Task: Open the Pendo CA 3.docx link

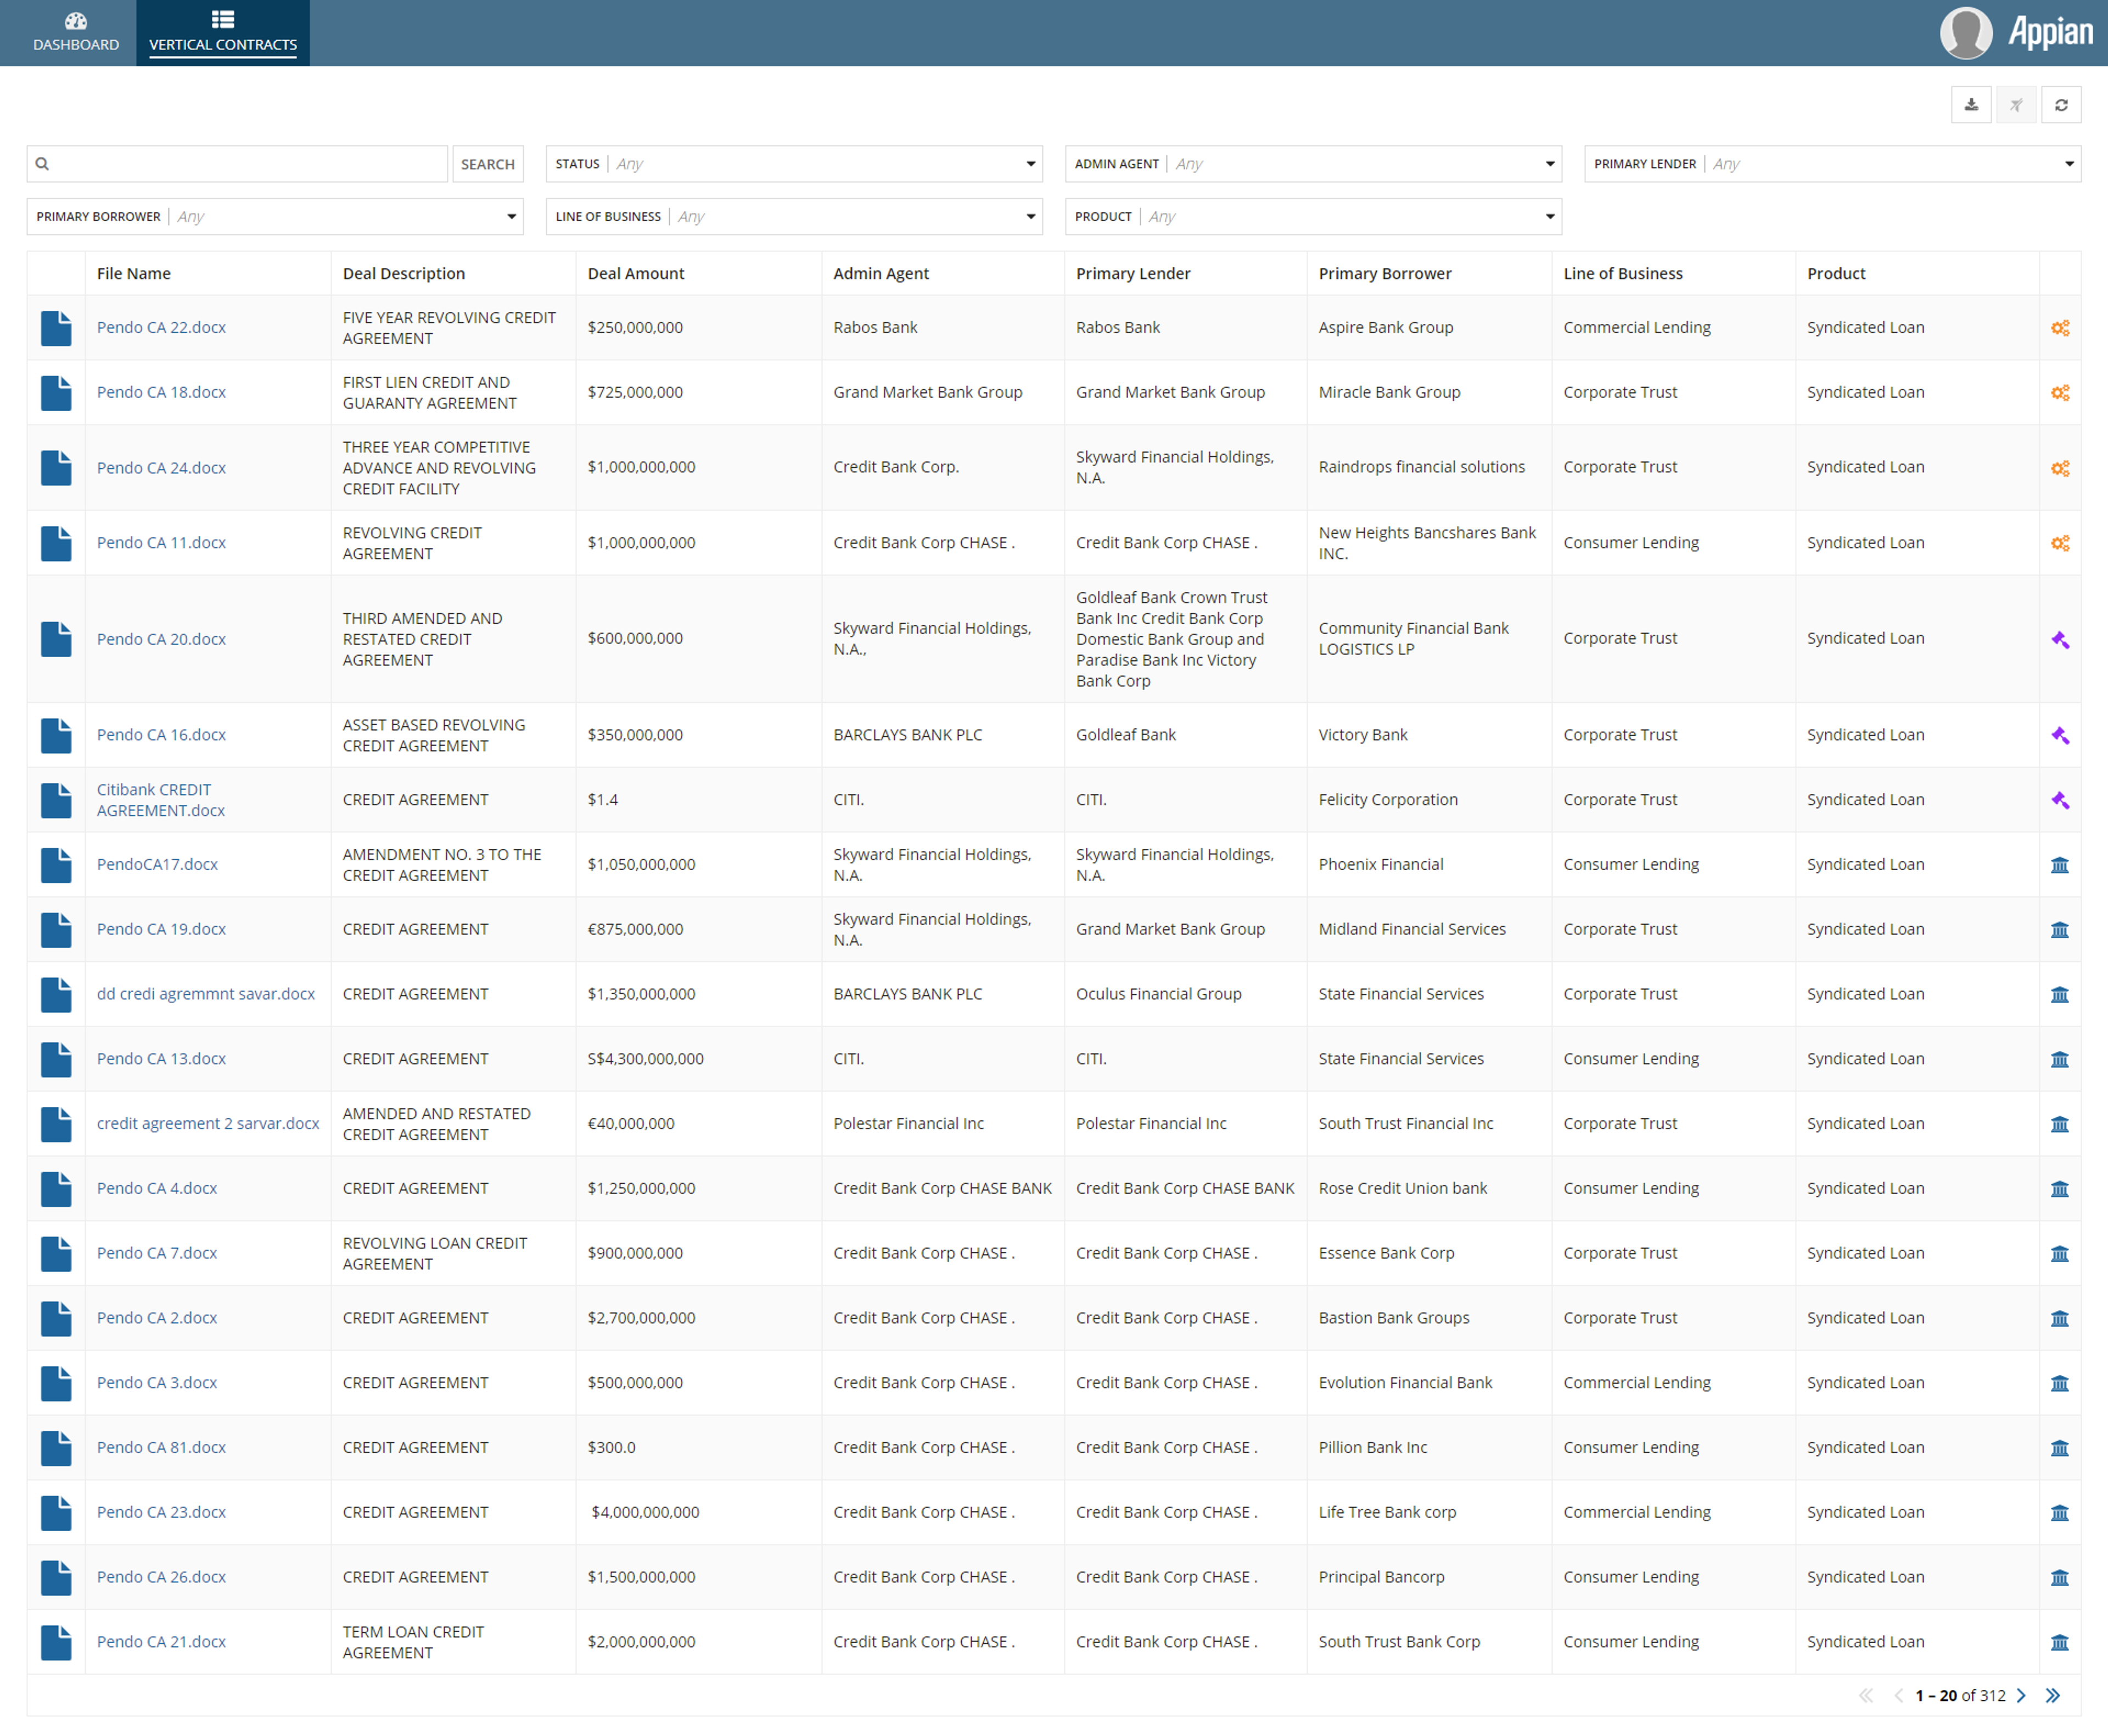Action: (x=157, y=1383)
